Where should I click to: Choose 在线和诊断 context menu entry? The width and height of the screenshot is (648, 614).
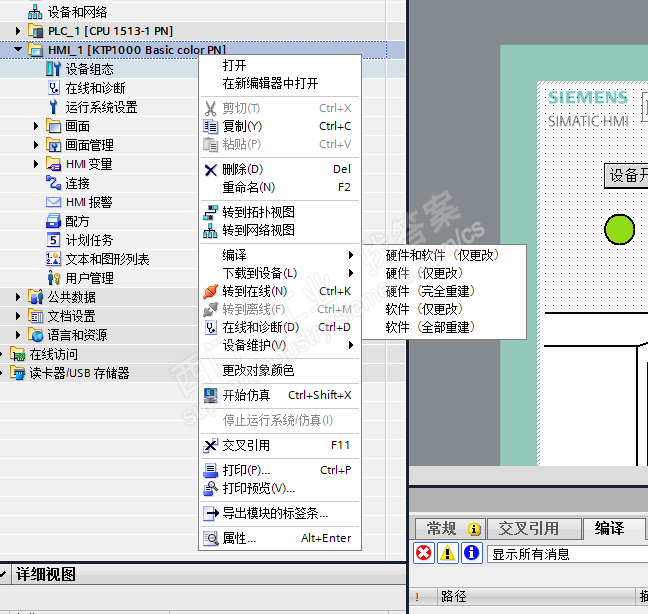click(280, 327)
